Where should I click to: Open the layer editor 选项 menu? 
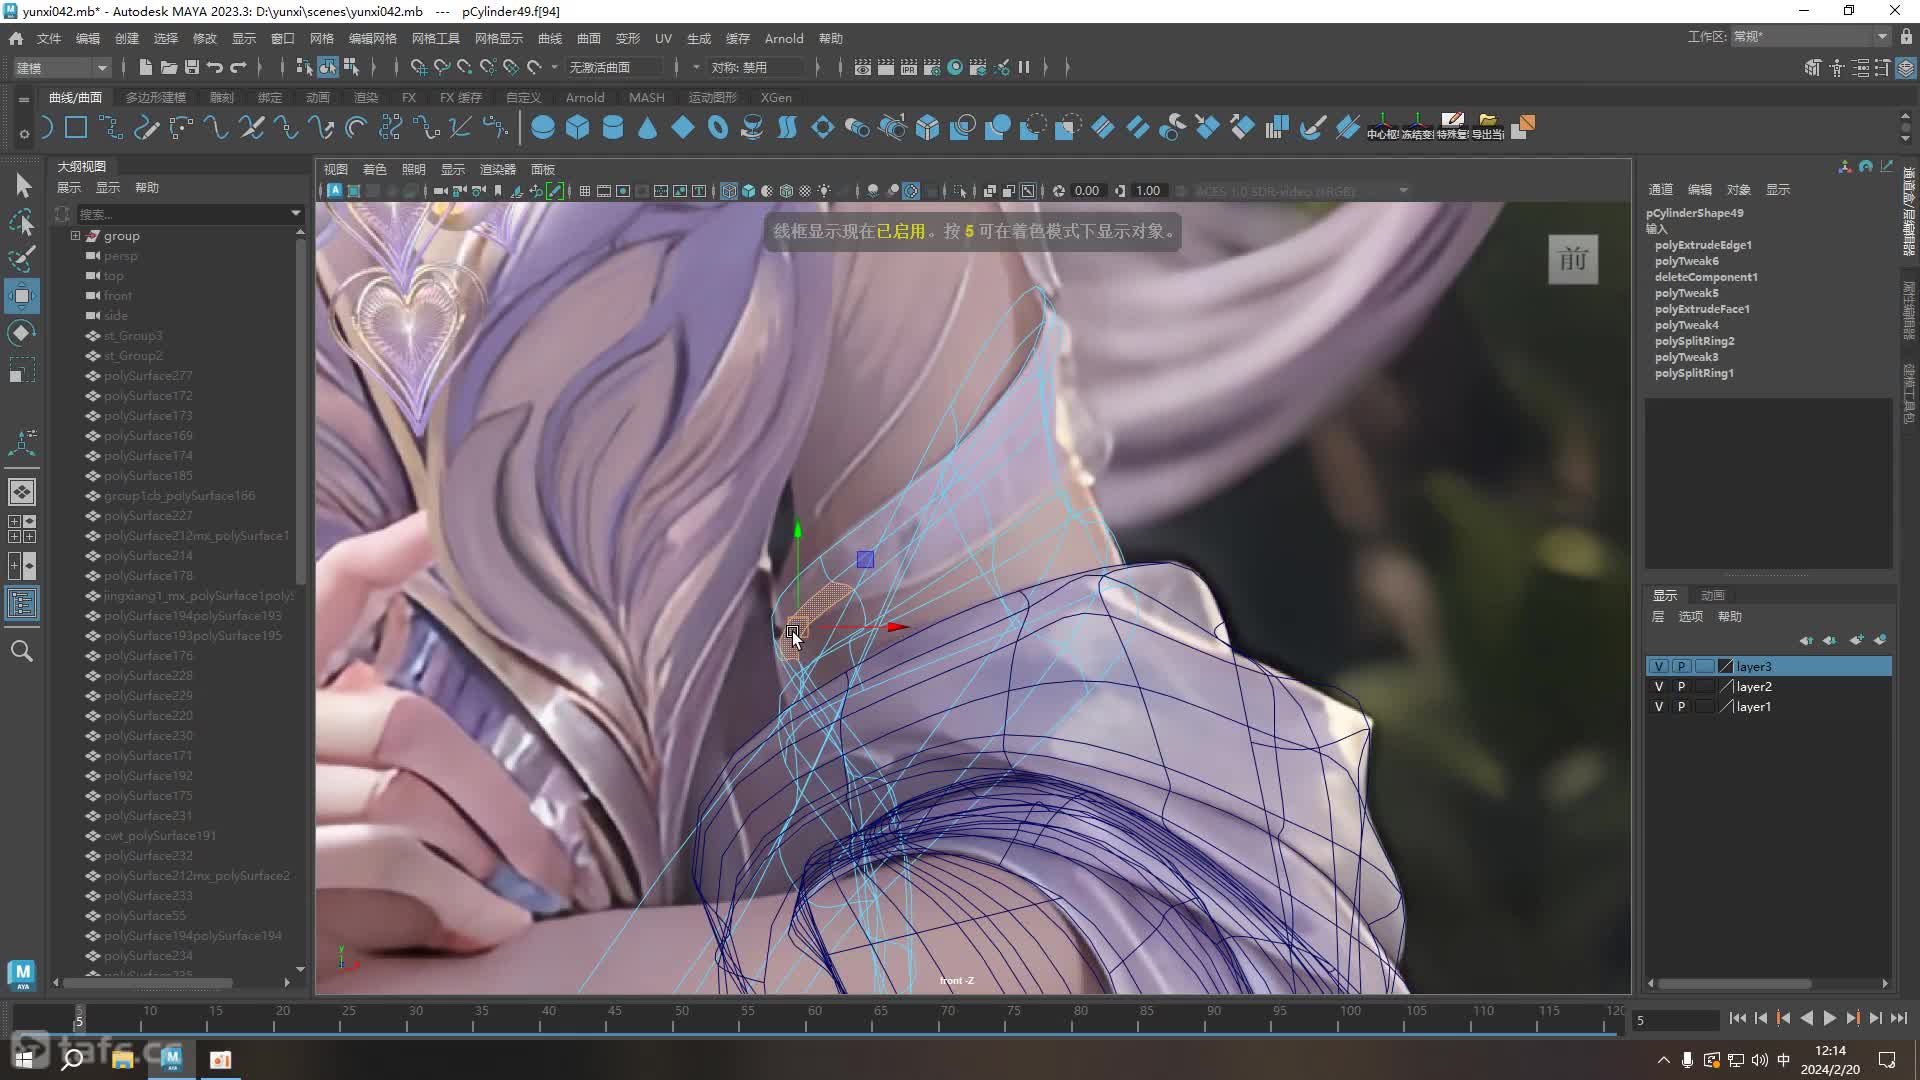coord(1690,616)
